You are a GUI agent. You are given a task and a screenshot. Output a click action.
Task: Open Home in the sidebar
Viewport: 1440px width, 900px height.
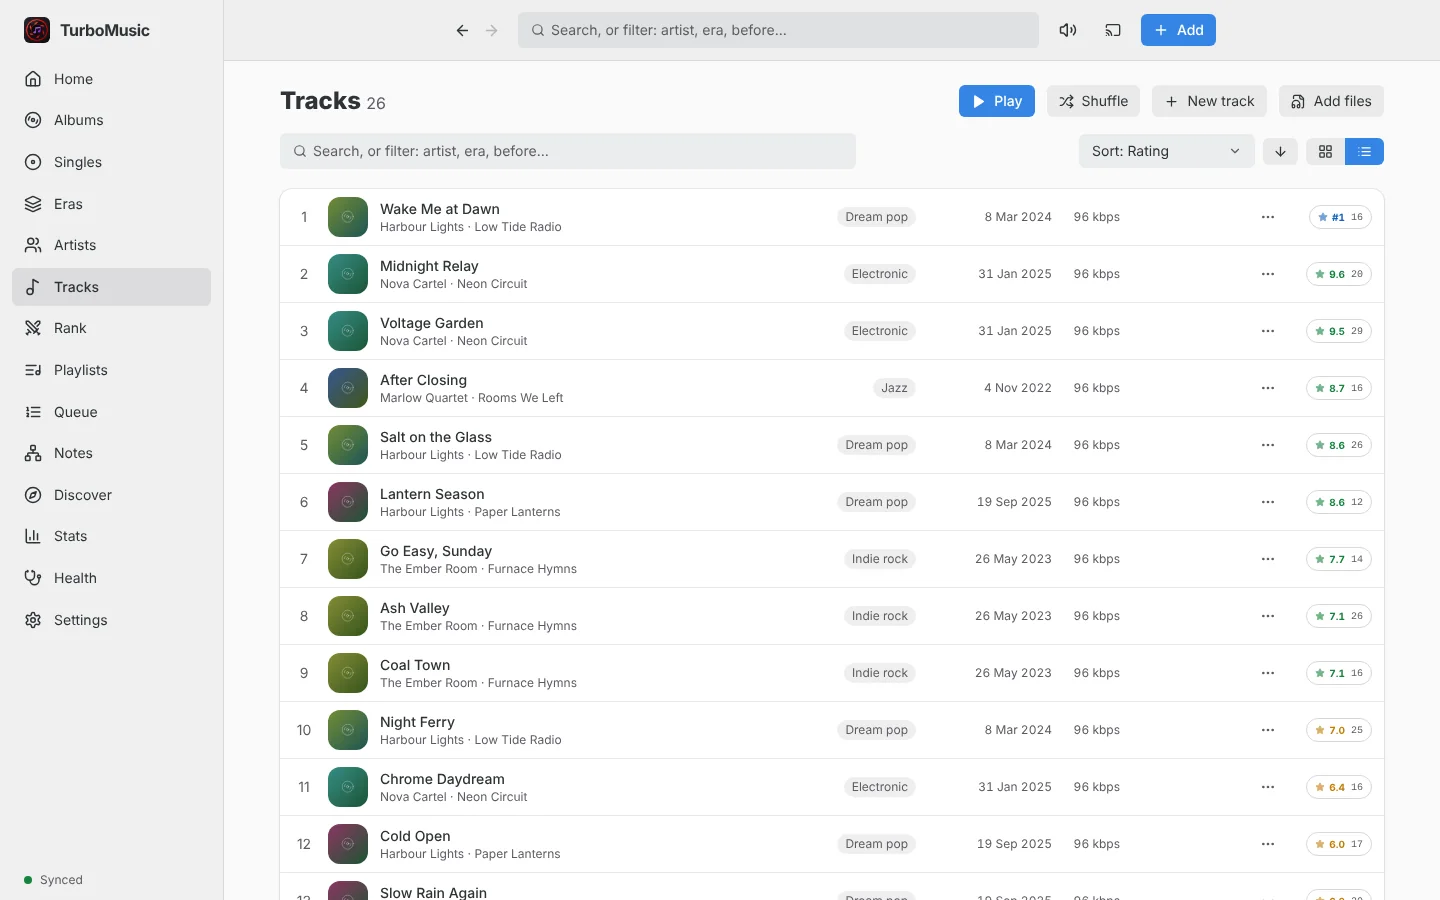(111, 79)
